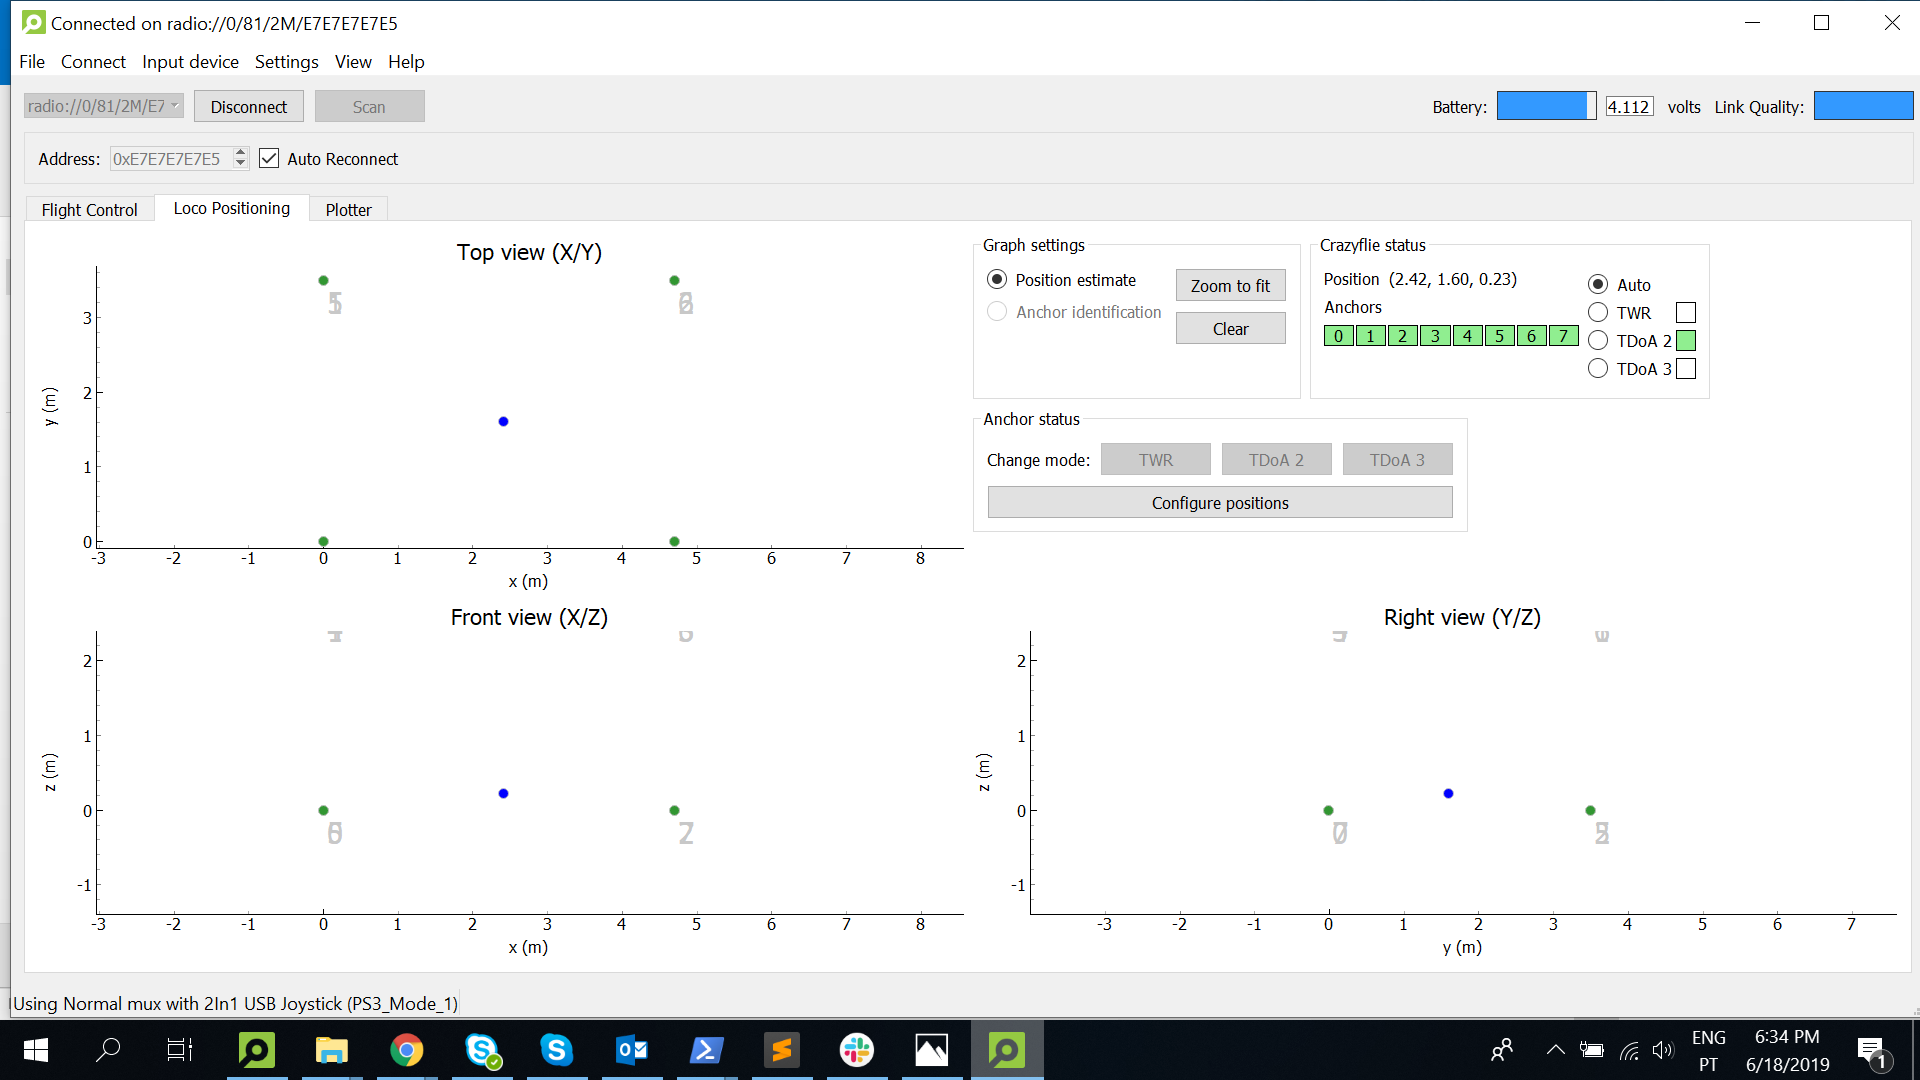Image resolution: width=1920 pixels, height=1080 pixels.
Task: Open PowerShell taskbar icon
Action: pos(706,1050)
